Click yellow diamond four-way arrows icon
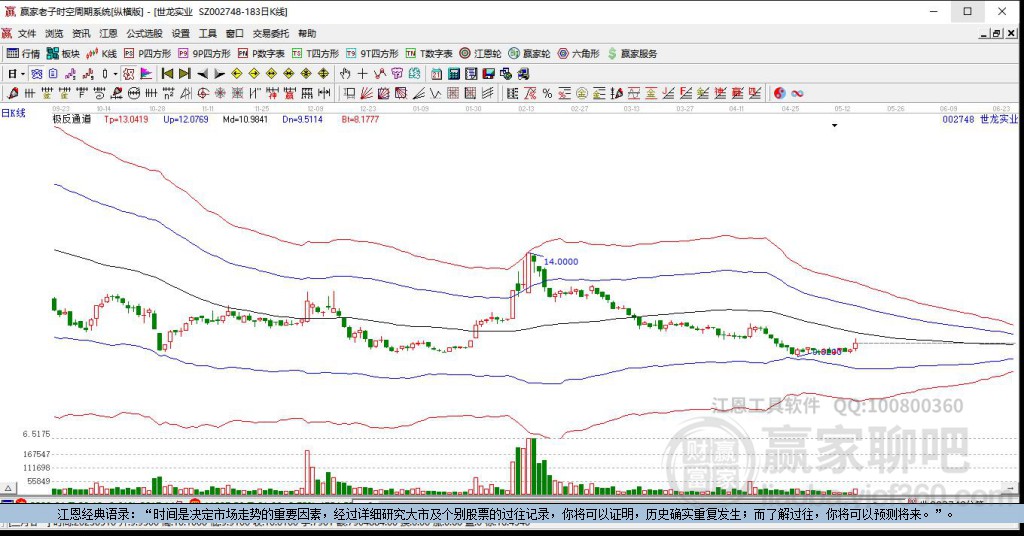This screenshot has width=1024, height=536. click(323, 74)
